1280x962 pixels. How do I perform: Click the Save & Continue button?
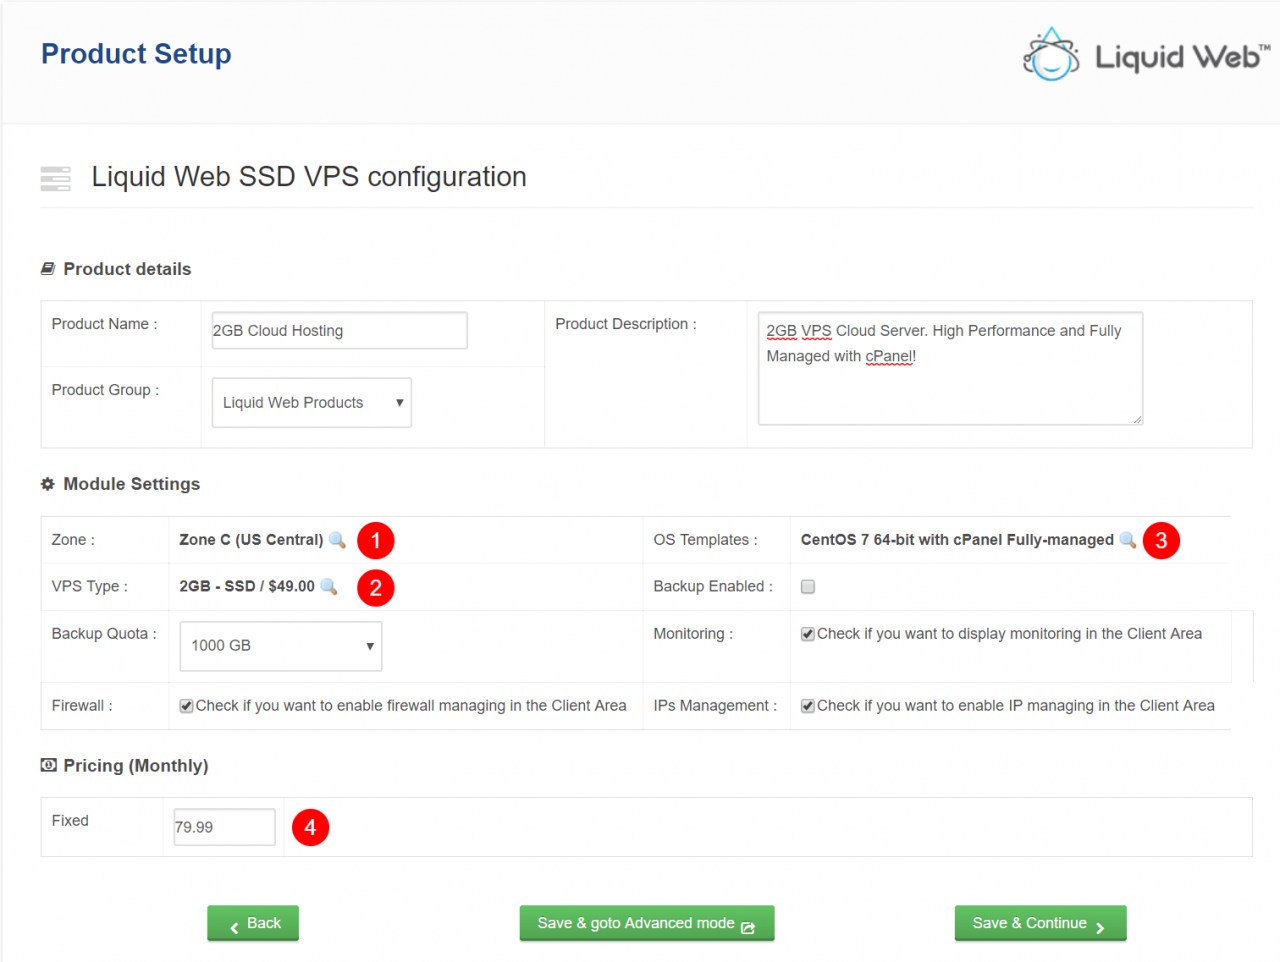tap(1041, 924)
